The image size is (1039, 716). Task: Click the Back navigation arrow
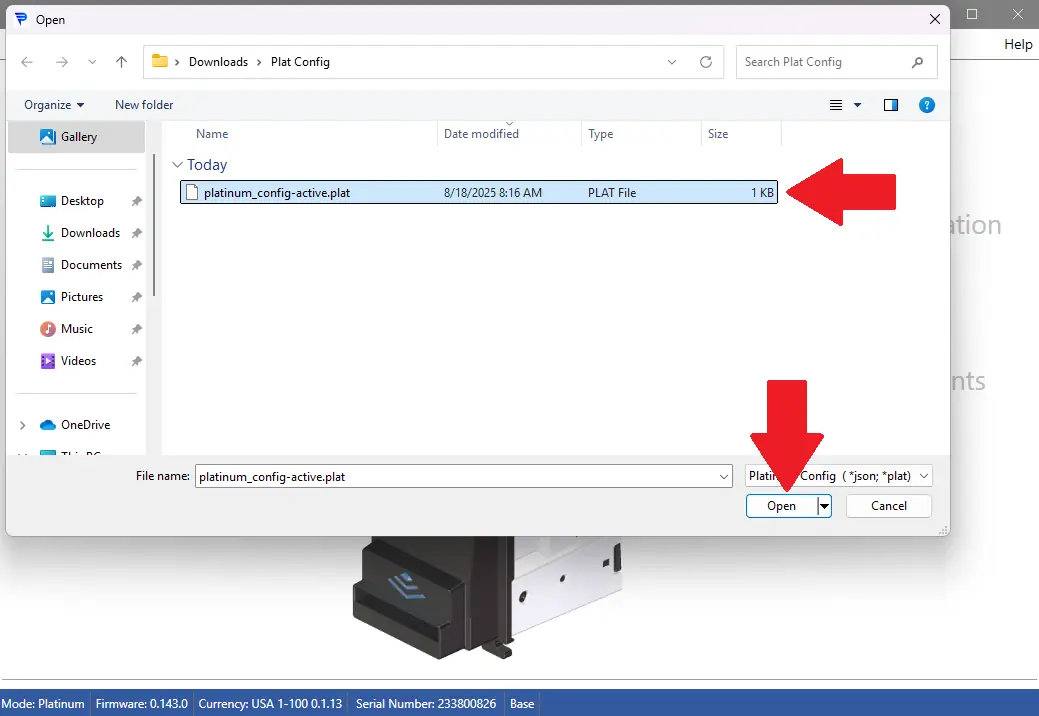pos(27,62)
